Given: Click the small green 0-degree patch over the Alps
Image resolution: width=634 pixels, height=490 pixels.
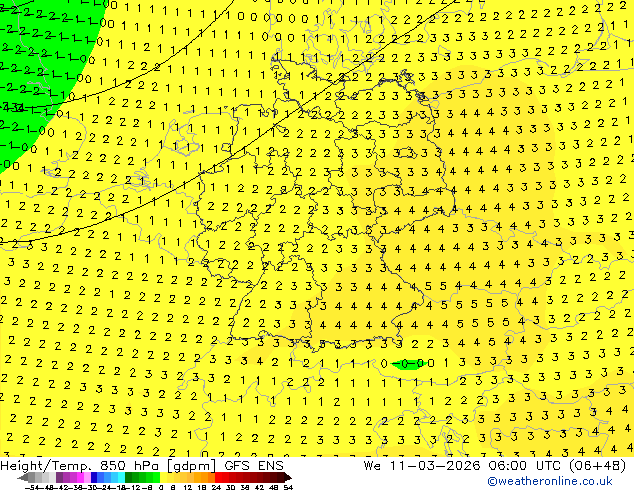Looking at the screenshot, I should [409, 364].
